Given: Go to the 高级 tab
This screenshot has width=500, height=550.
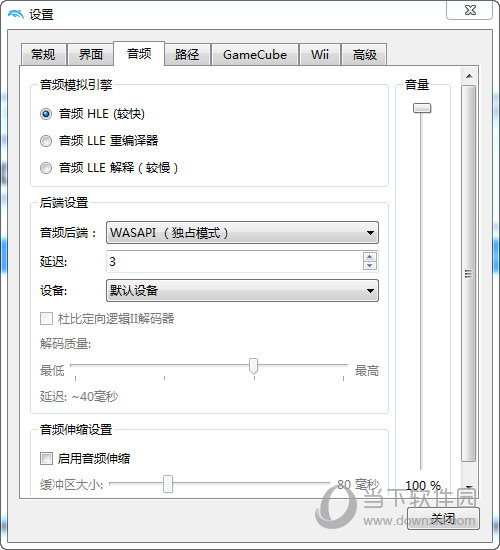Looking at the screenshot, I should [364, 55].
